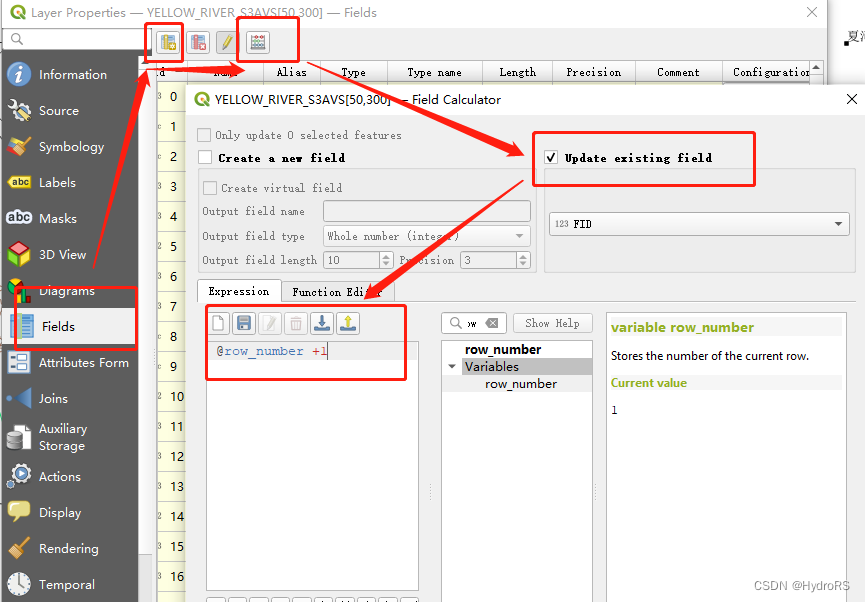Viewport: 865px width, 602px height.
Task: Open the Source section
Action: (70, 110)
